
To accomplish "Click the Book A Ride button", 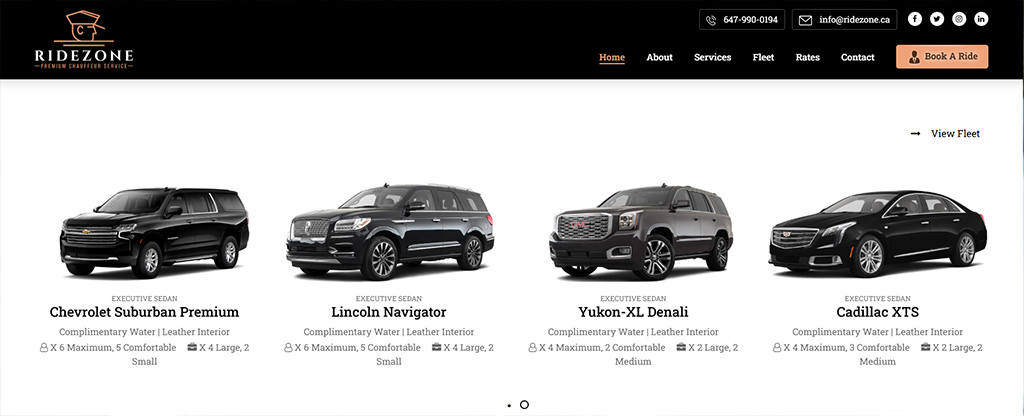I will pyautogui.click(x=942, y=56).
